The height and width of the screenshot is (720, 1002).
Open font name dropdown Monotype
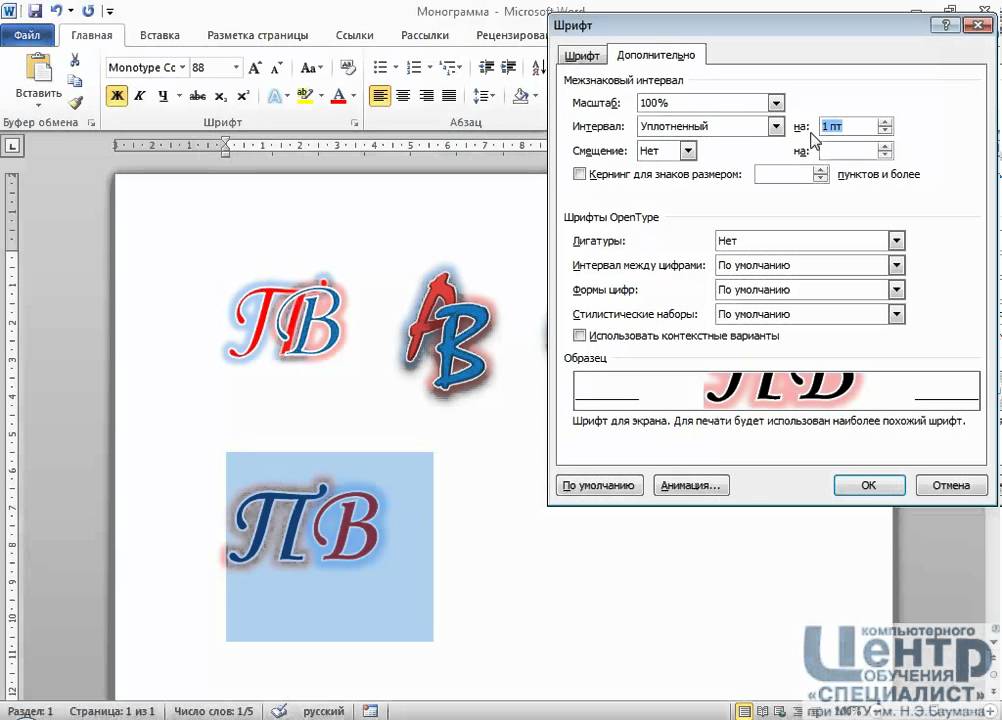(182, 67)
